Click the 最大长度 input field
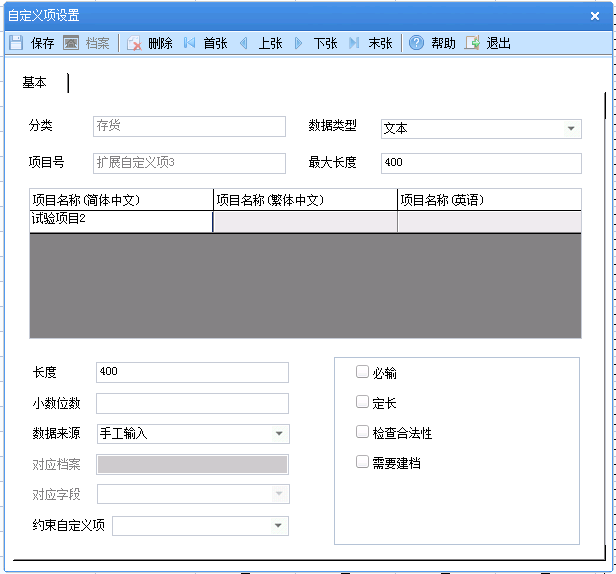 click(x=480, y=163)
